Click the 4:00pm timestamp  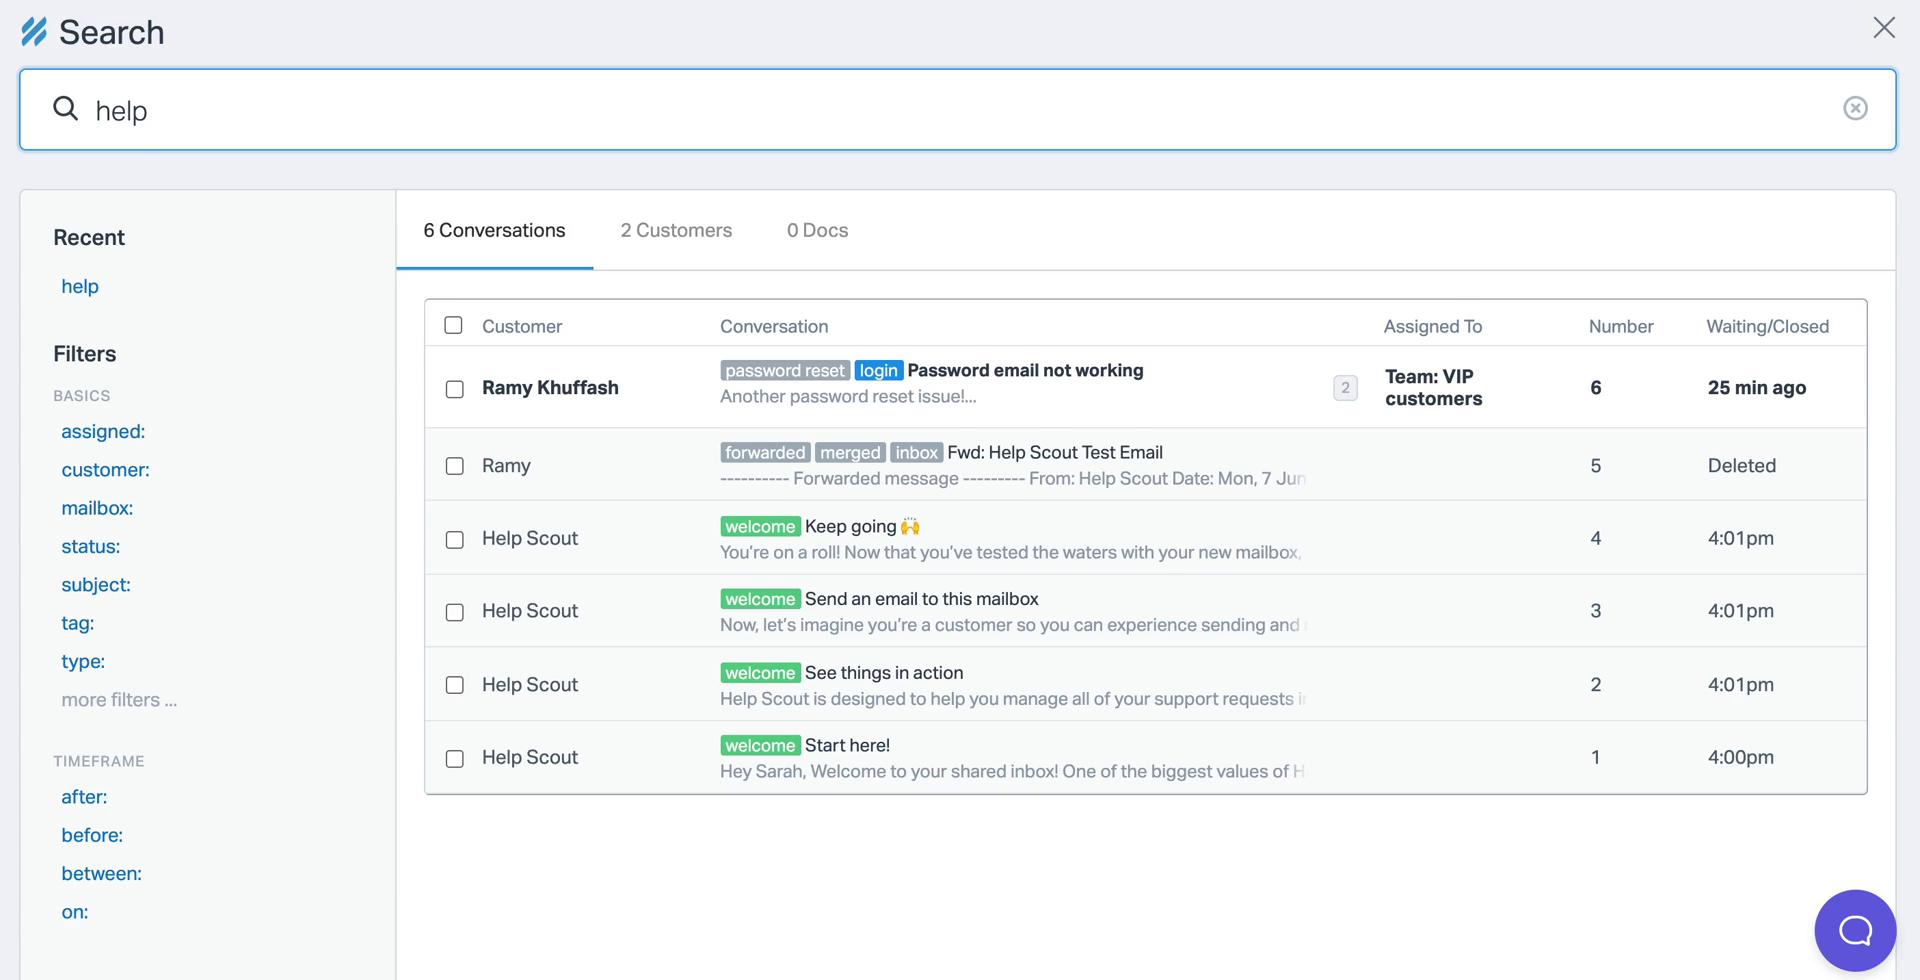coord(1741,758)
